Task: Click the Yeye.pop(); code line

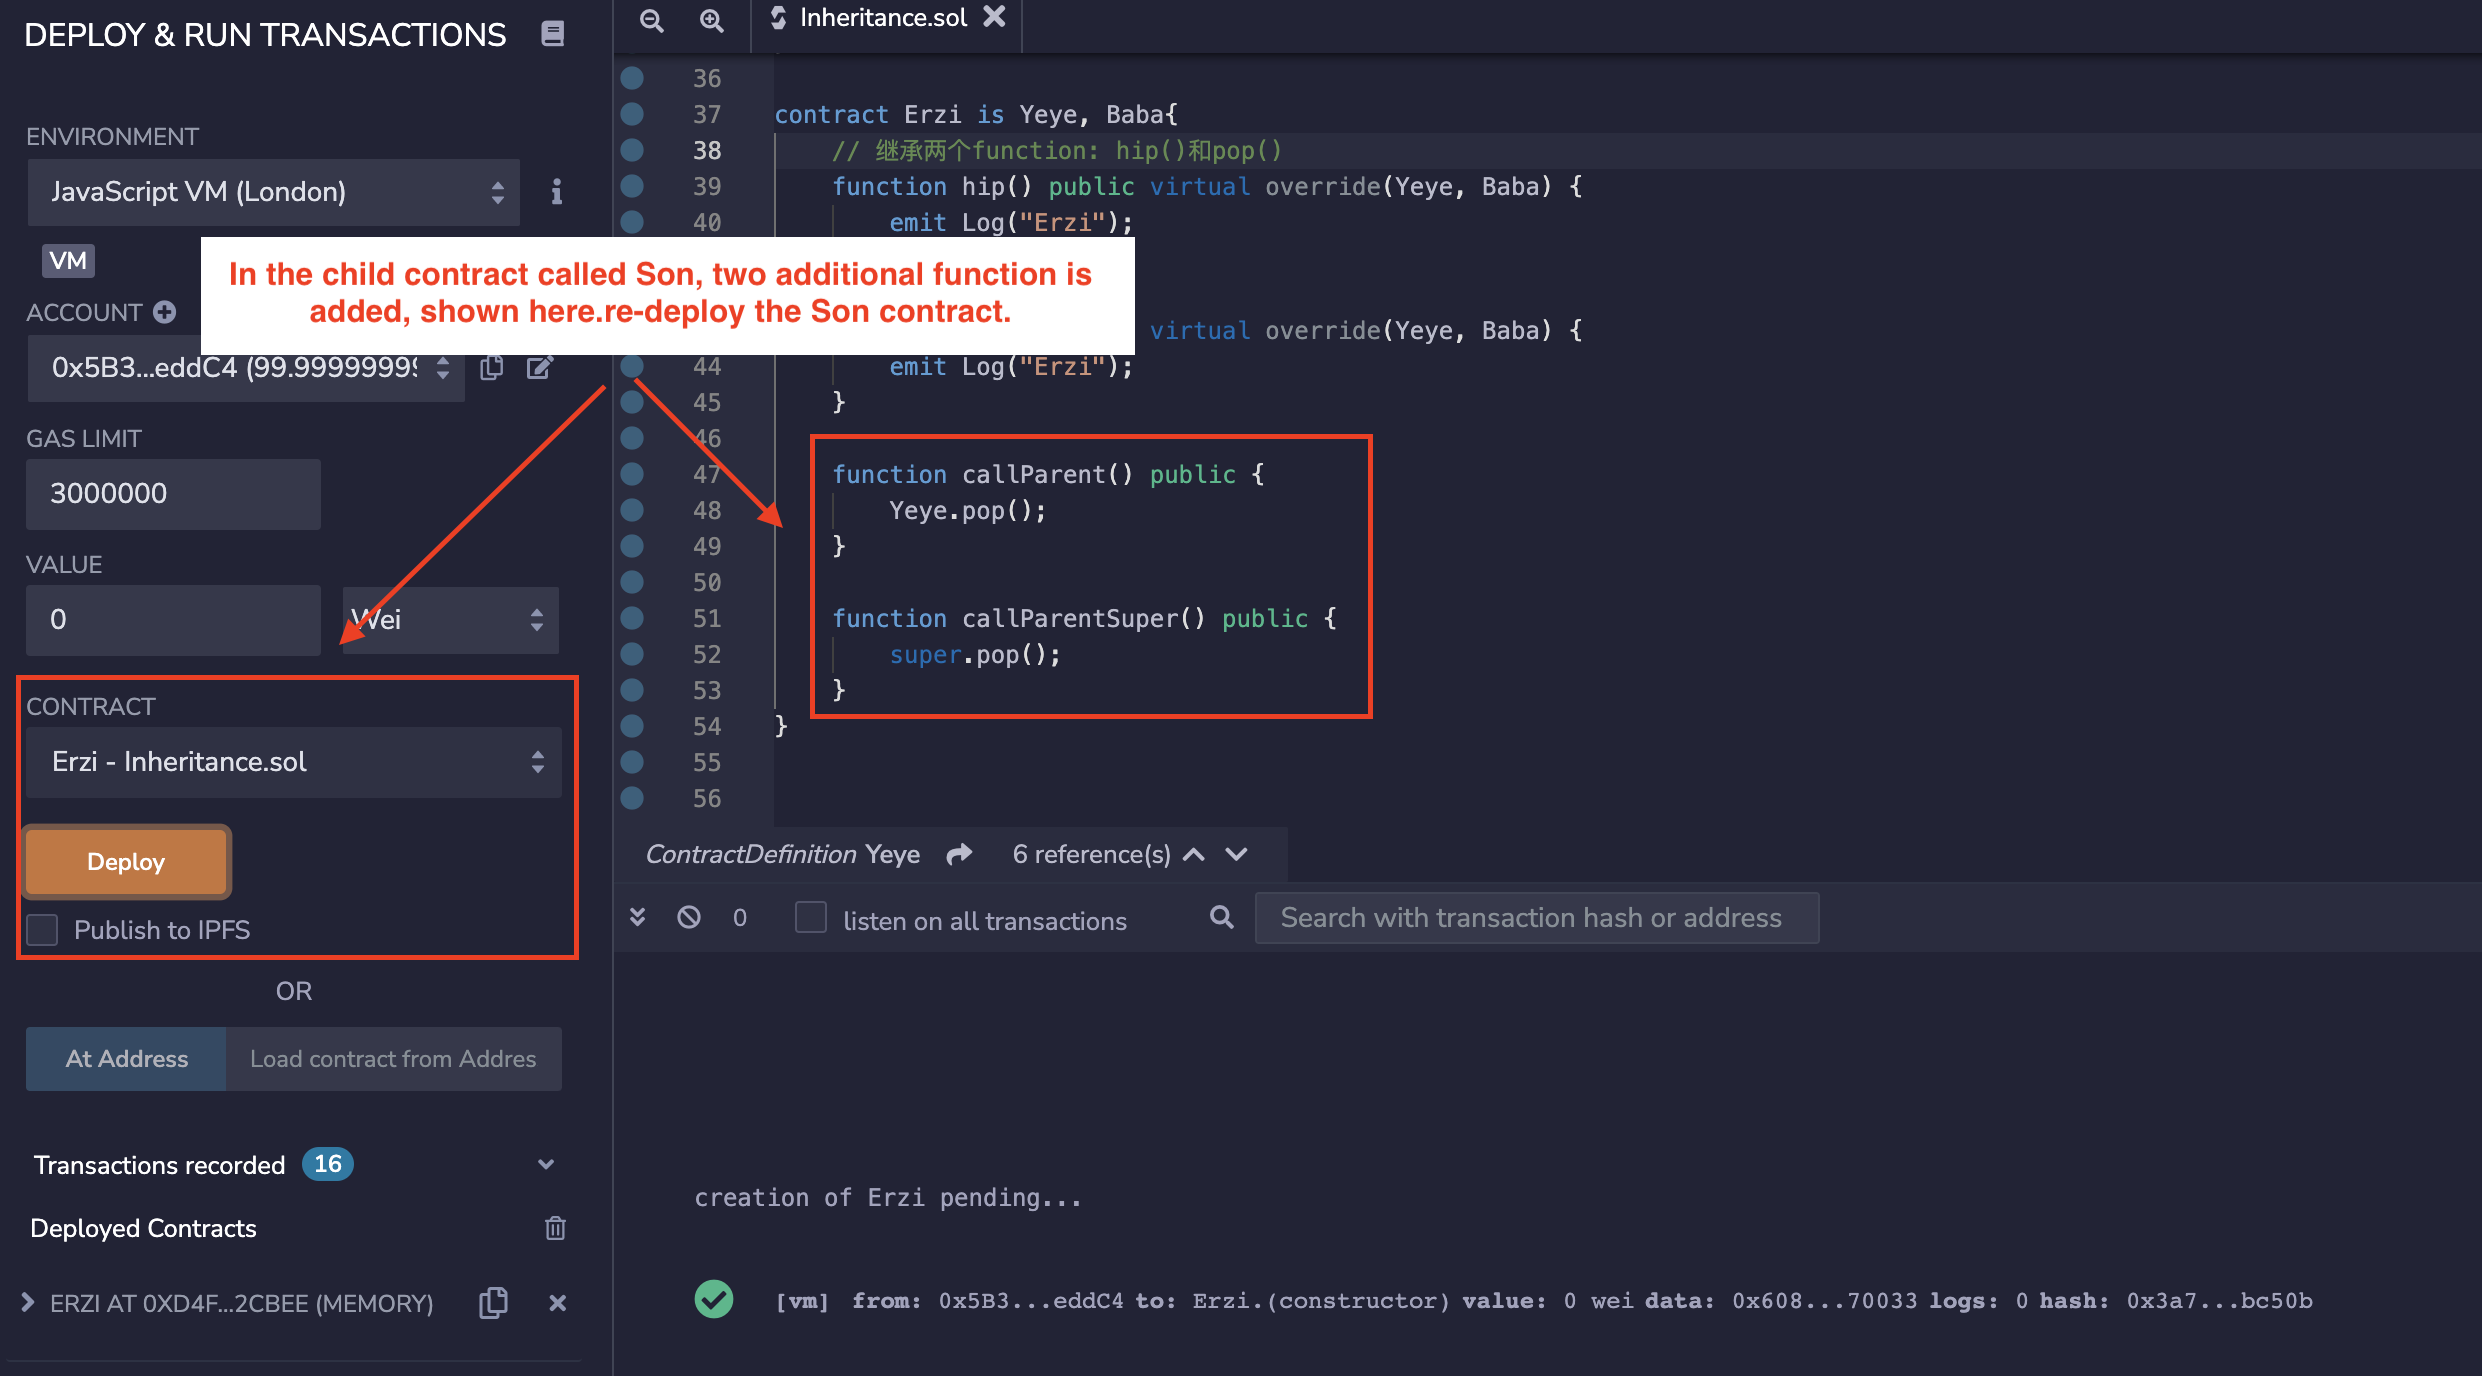Action: [968, 511]
